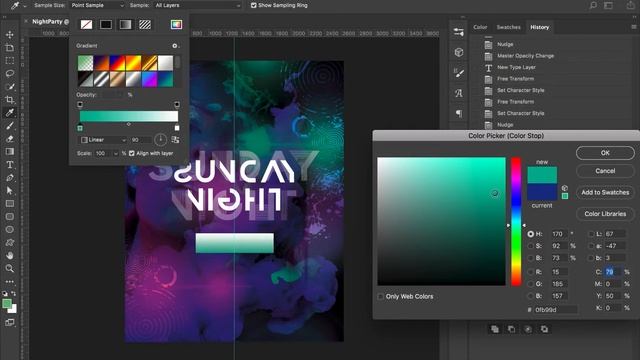Select the L lightness radio button
Viewport: 640px width, 360px height.
click(591, 234)
